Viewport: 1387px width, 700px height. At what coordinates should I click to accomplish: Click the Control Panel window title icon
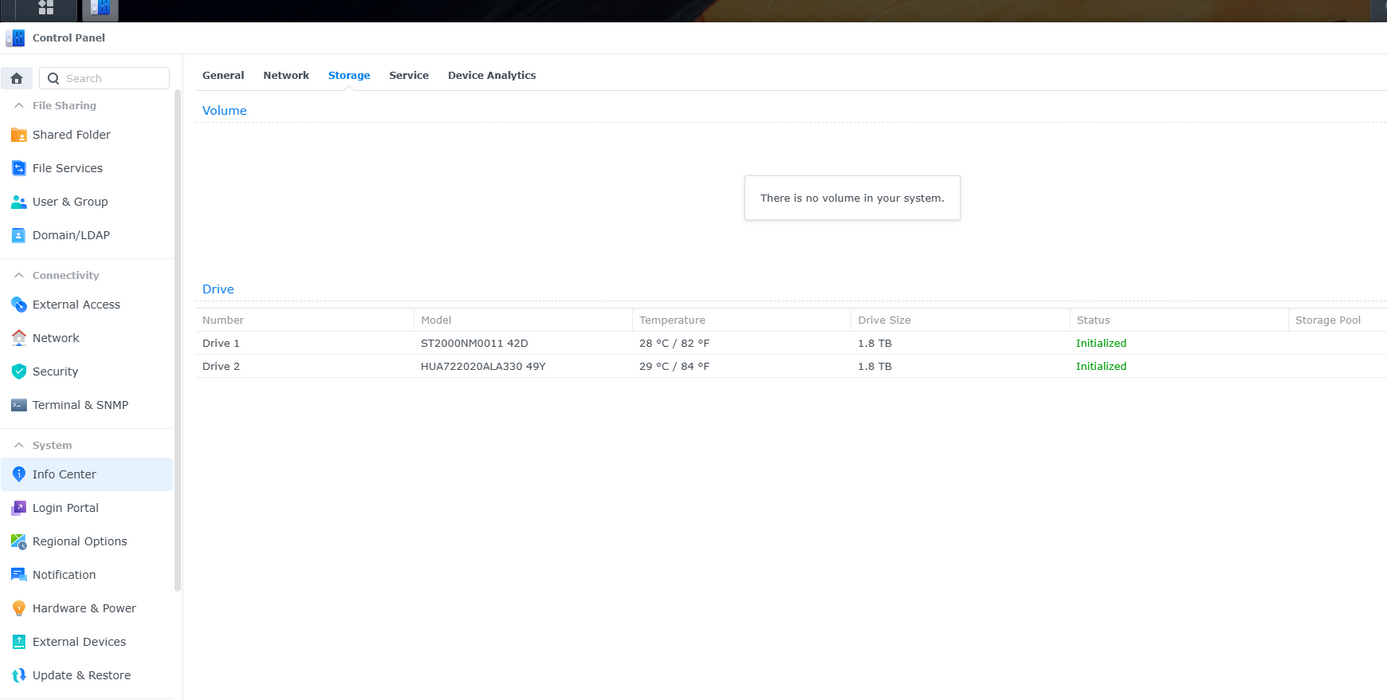point(15,38)
